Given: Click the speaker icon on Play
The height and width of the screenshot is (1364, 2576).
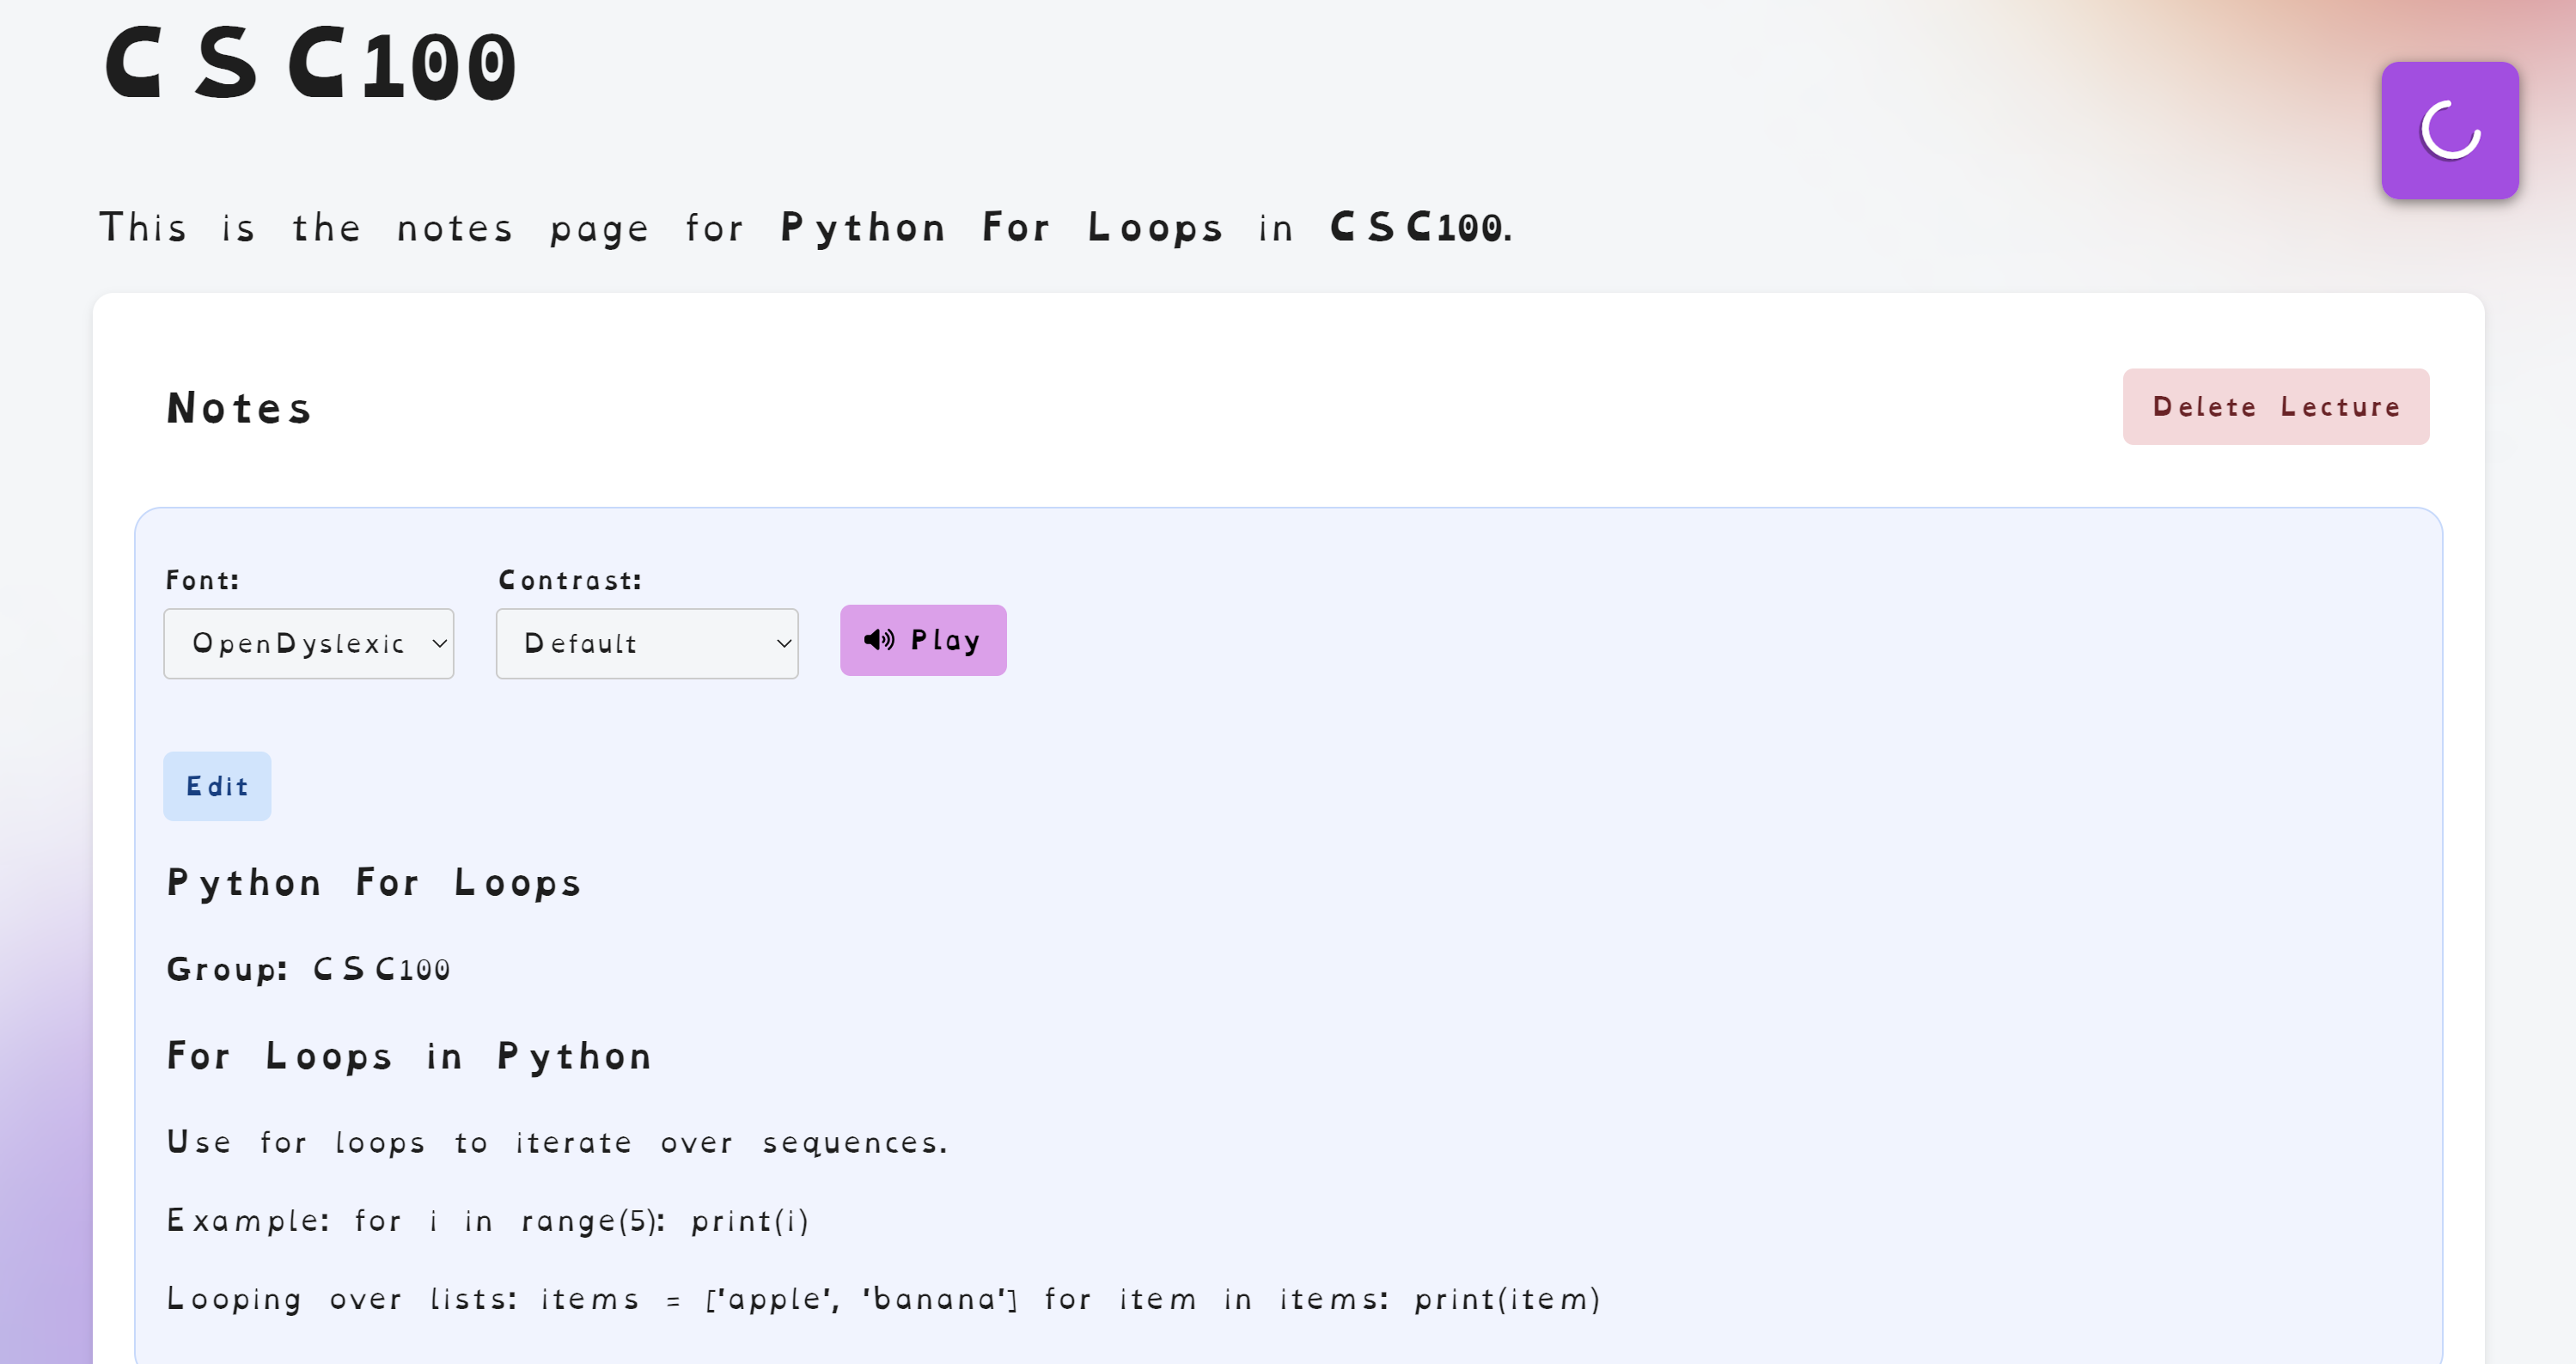Looking at the screenshot, I should pyautogui.click(x=878, y=640).
